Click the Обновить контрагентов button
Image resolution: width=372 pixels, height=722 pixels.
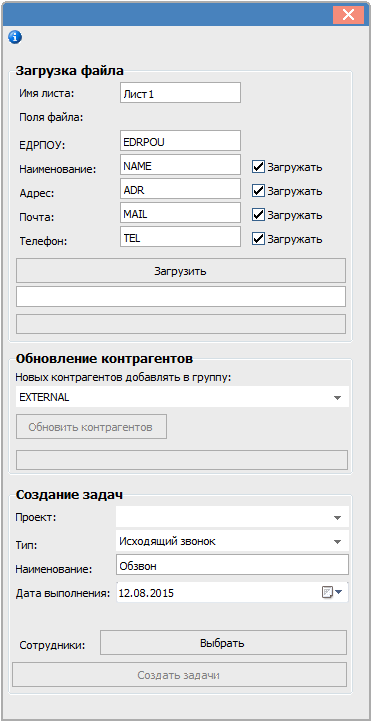[x=91, y=427]
